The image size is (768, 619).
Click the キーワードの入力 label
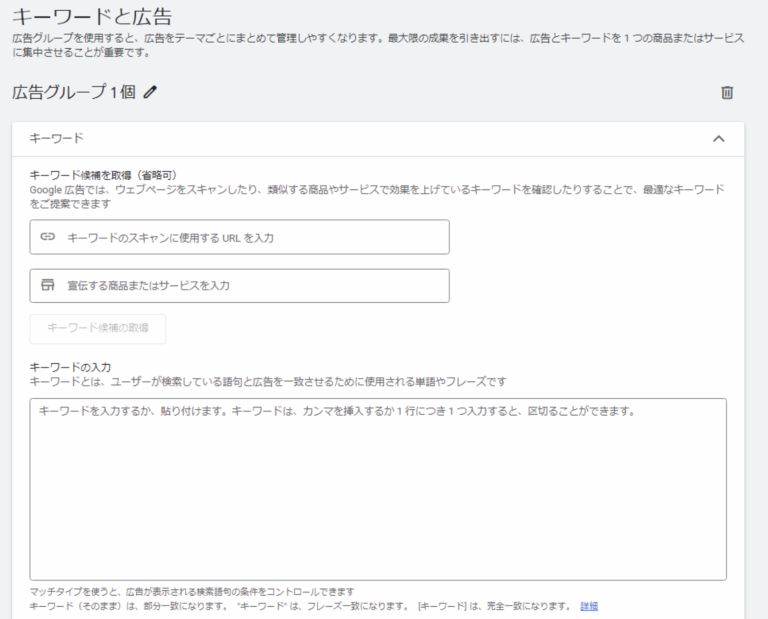click(x=70, y=367)
